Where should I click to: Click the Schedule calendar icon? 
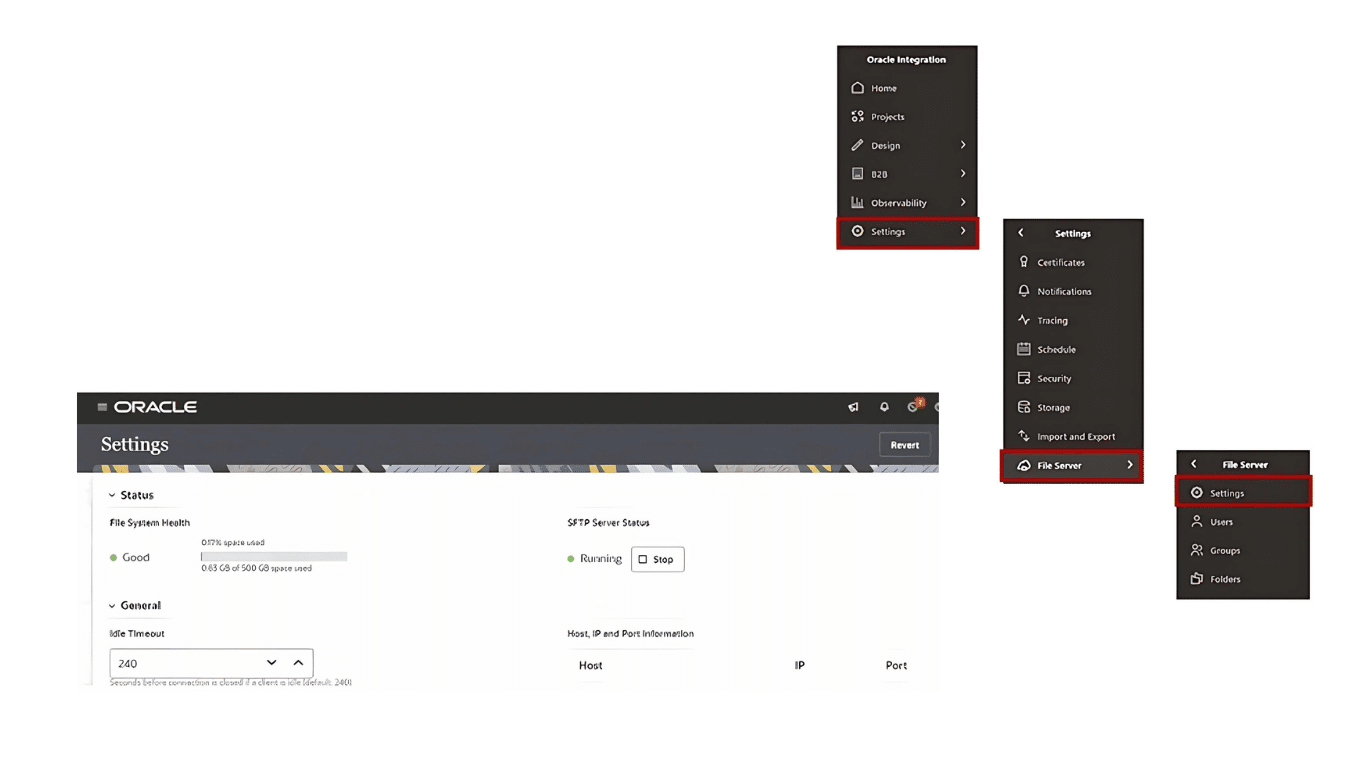1023,349
